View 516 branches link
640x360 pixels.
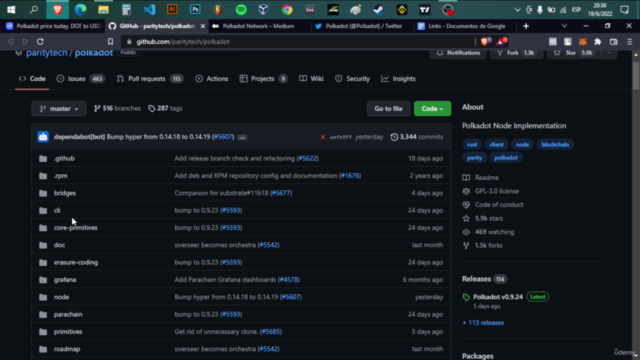pyautogui.click(x=117, y=109)
